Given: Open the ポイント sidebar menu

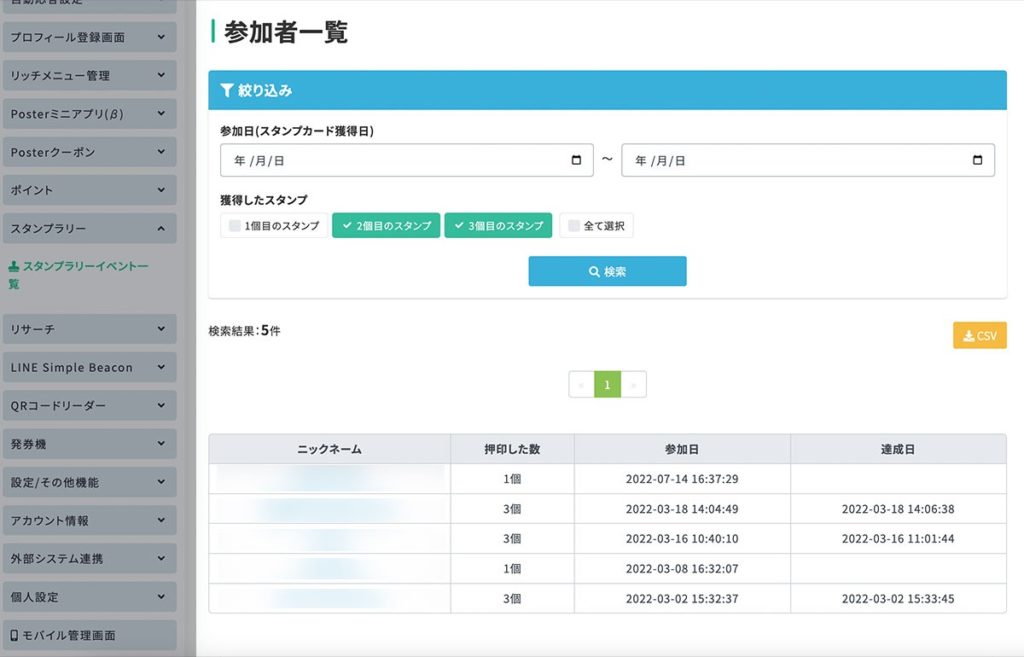Looking at the screenshot, I should pos(89,191).
